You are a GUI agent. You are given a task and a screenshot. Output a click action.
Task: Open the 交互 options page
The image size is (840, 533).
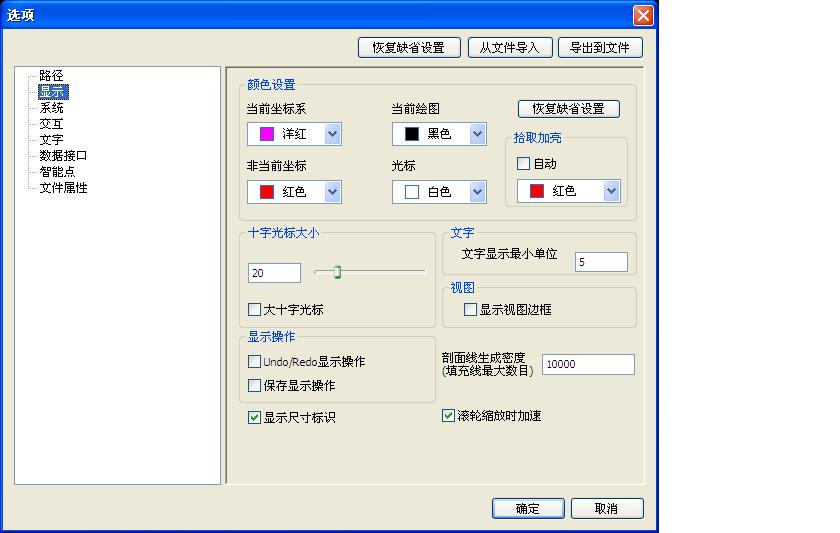coord(51,124)
